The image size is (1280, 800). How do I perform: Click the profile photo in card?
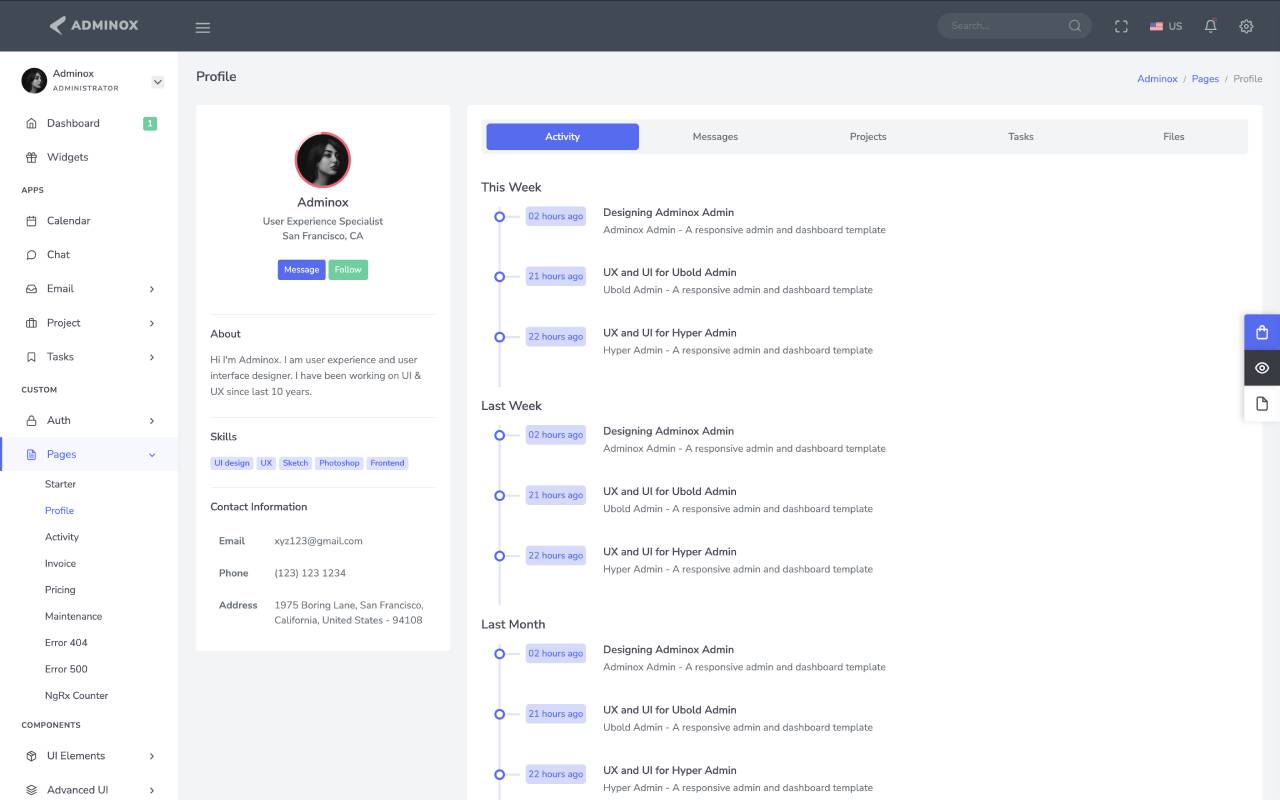[323, 160]
